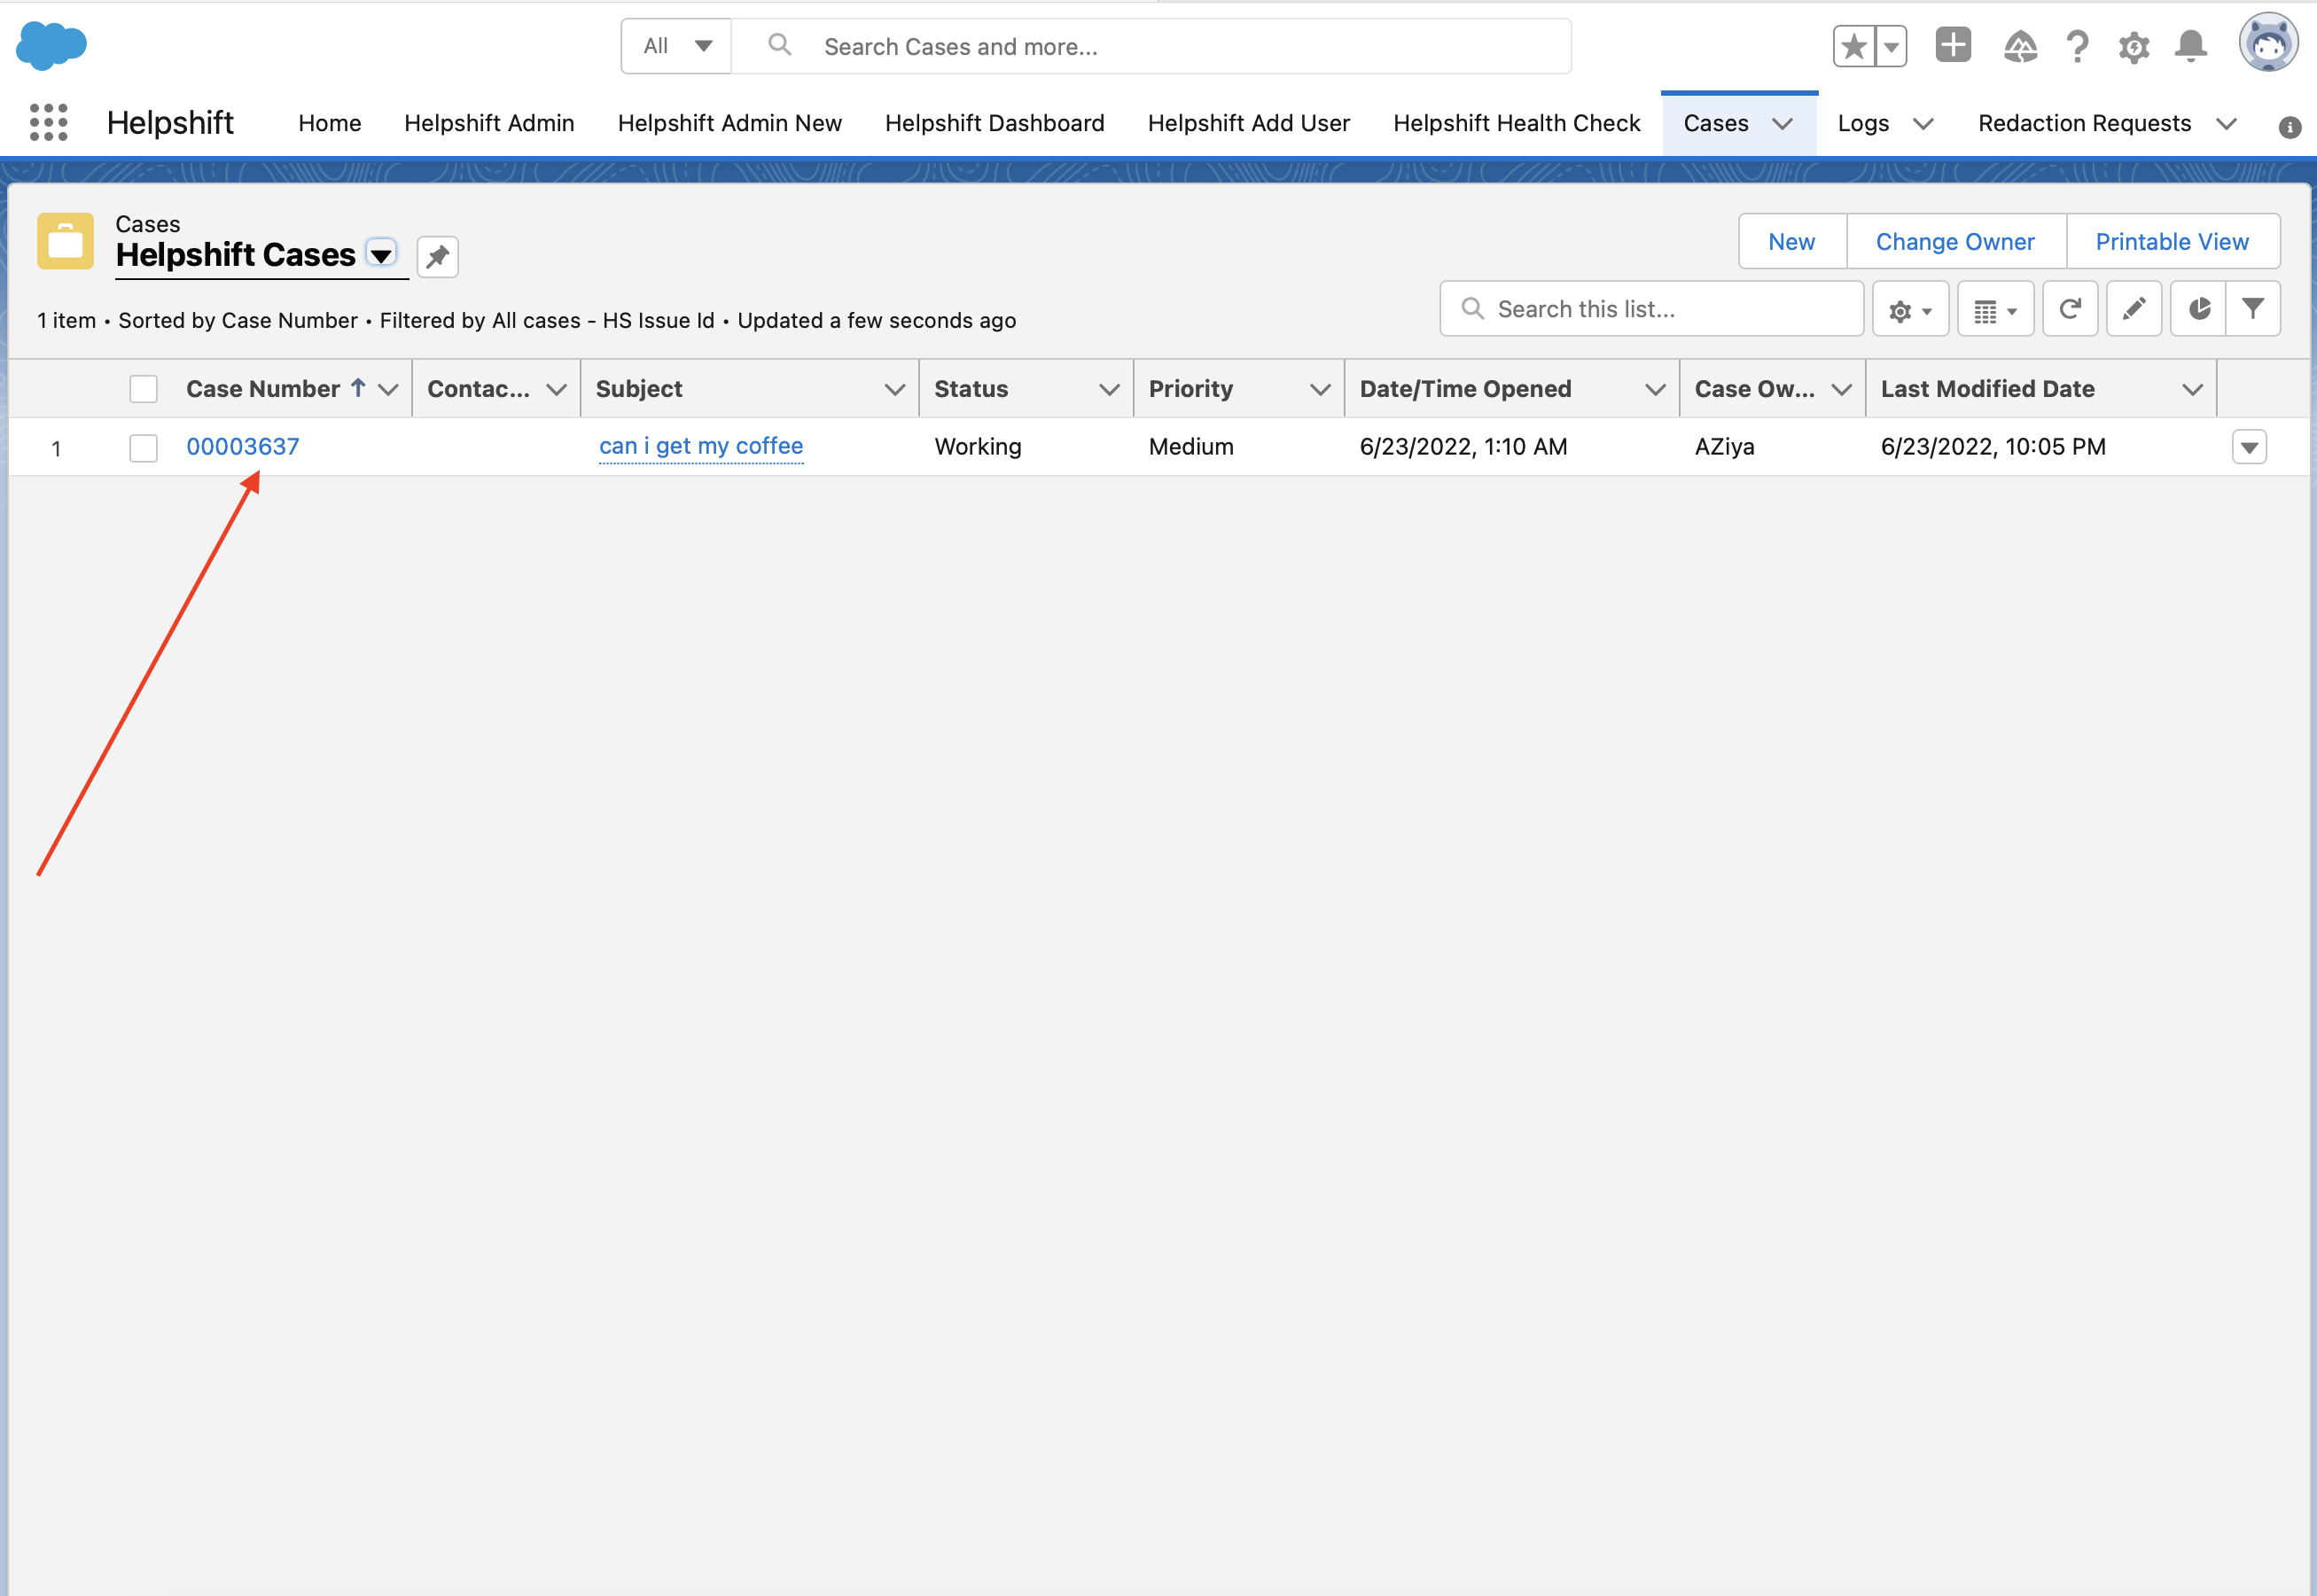The image size is (2317, 1596).
Task: Check the select-all rows checkbox
Action: (x=143, y=389)
